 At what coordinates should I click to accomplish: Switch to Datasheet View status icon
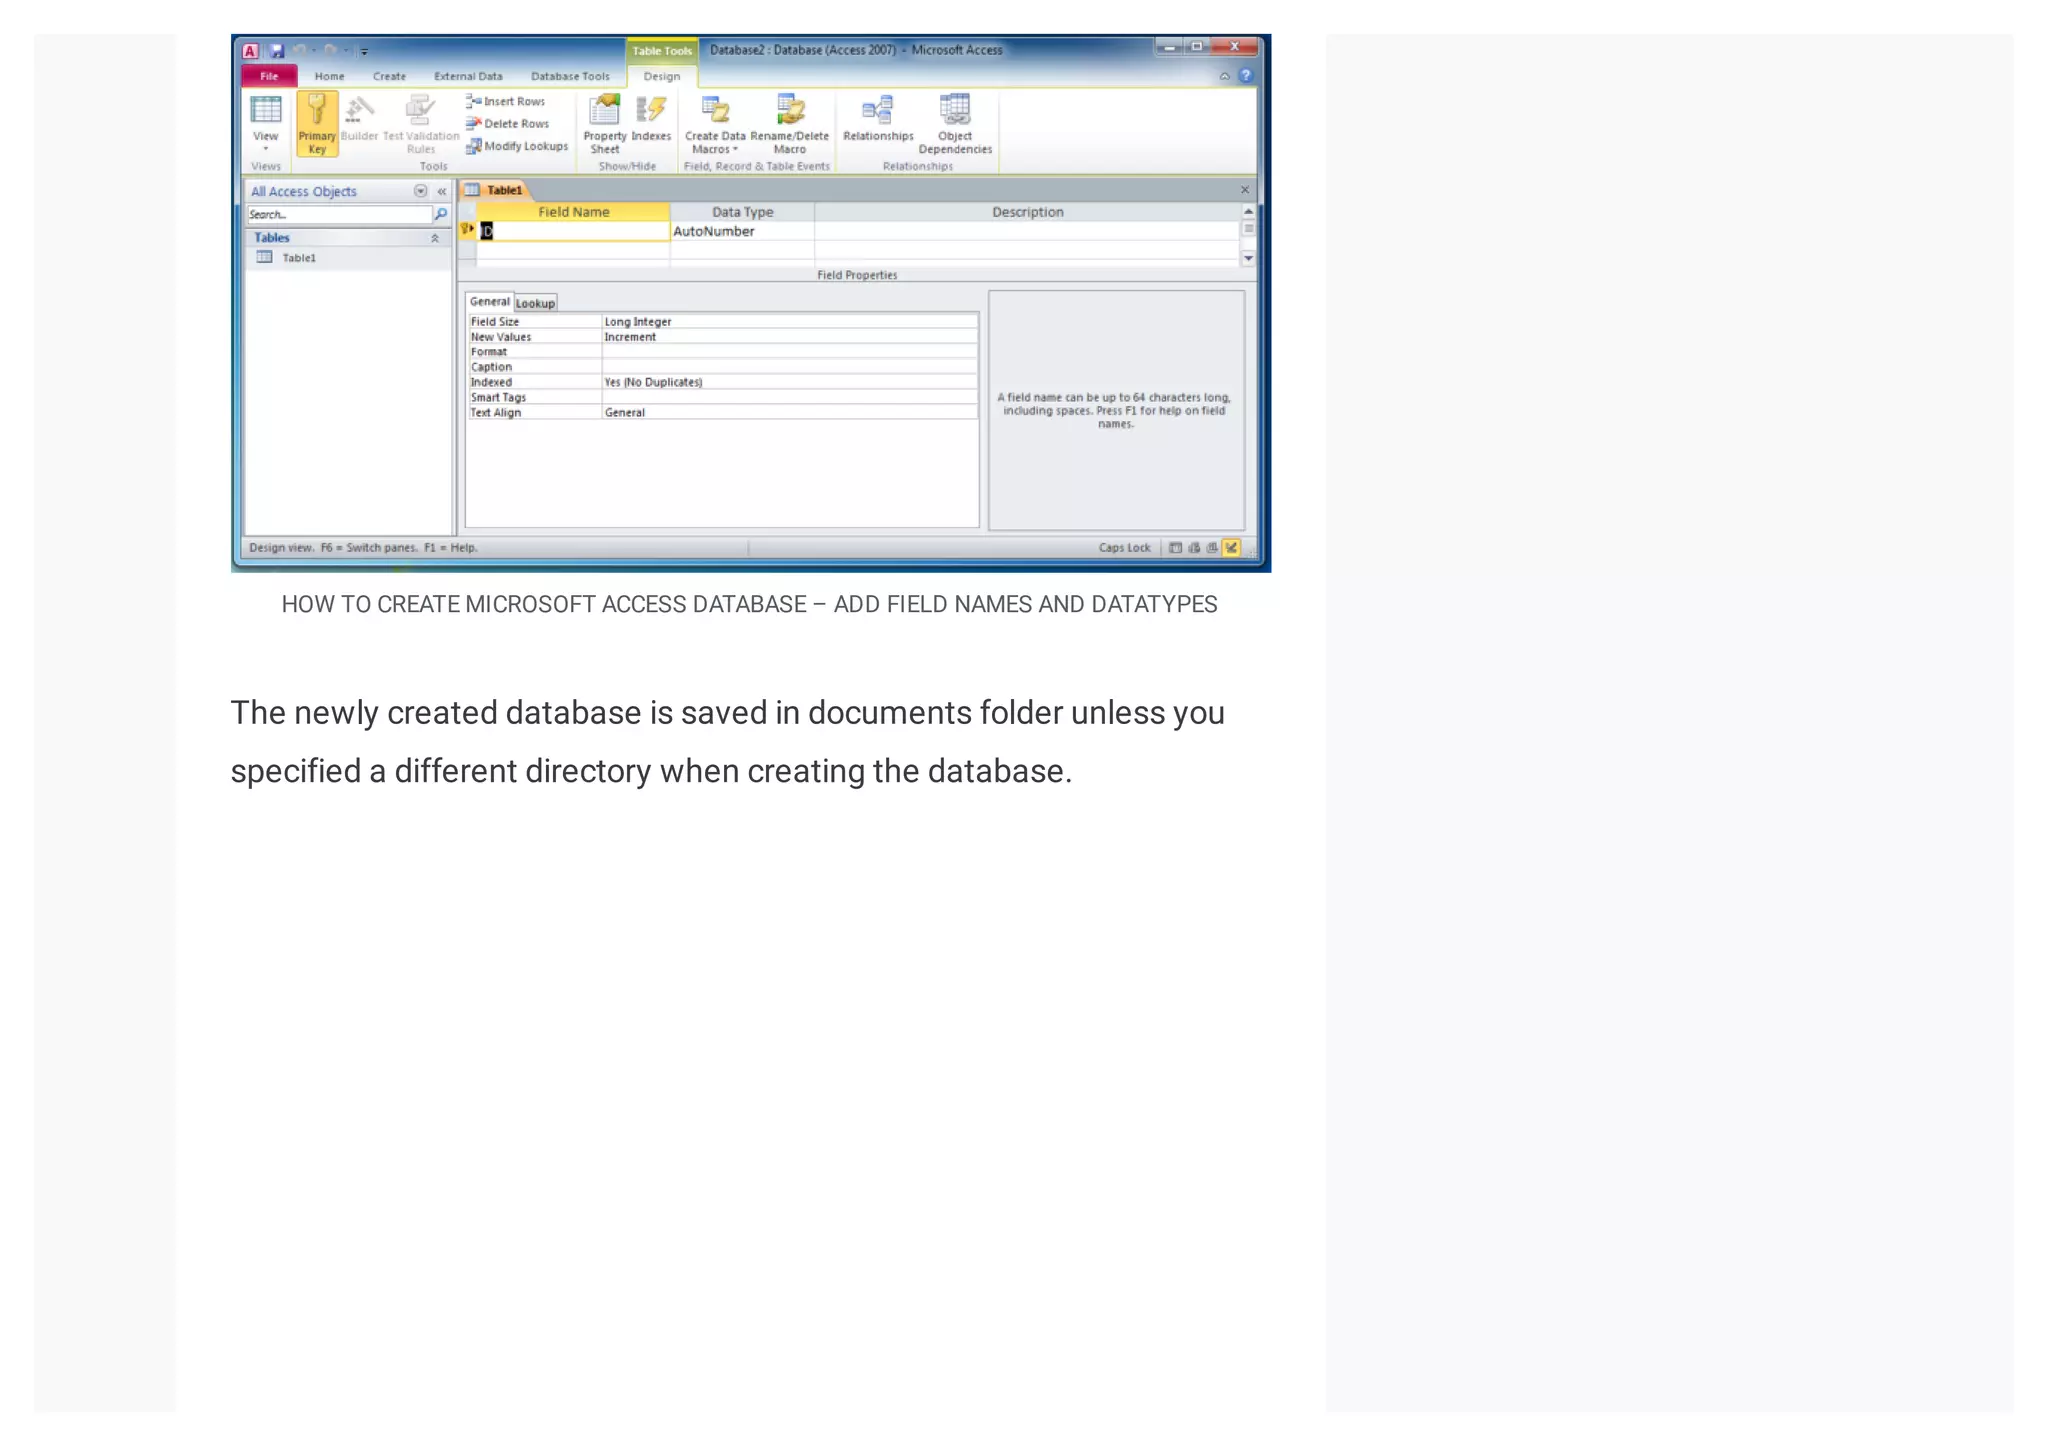[1176, 548]
